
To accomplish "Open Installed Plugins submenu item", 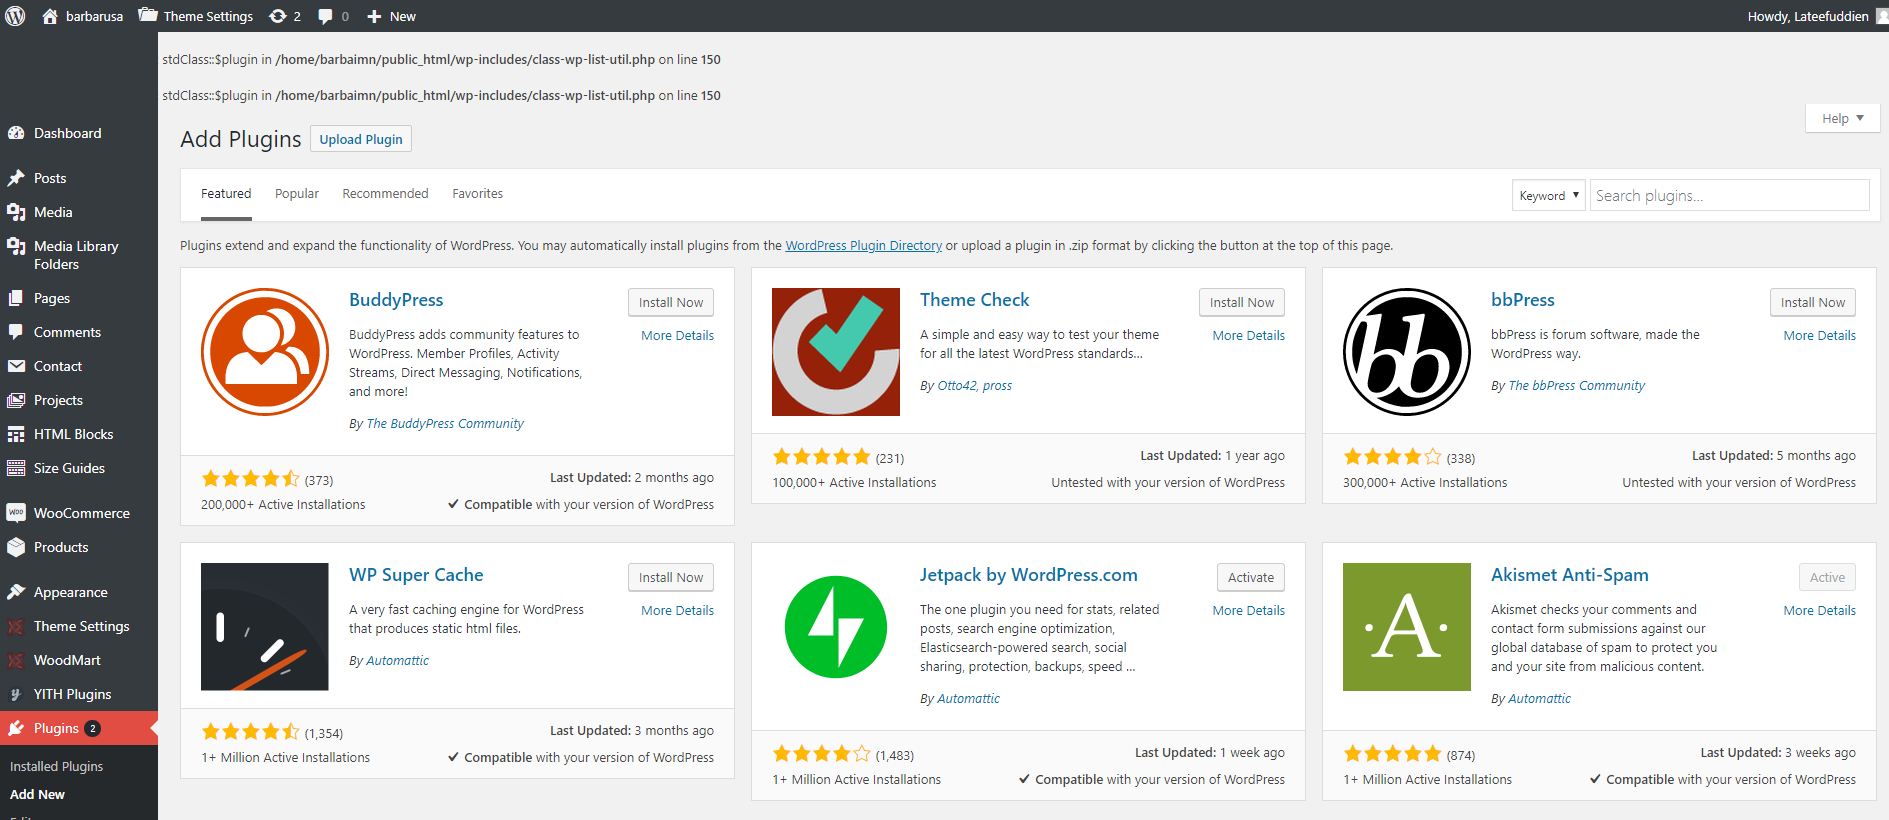I will (x=57, y=766).
